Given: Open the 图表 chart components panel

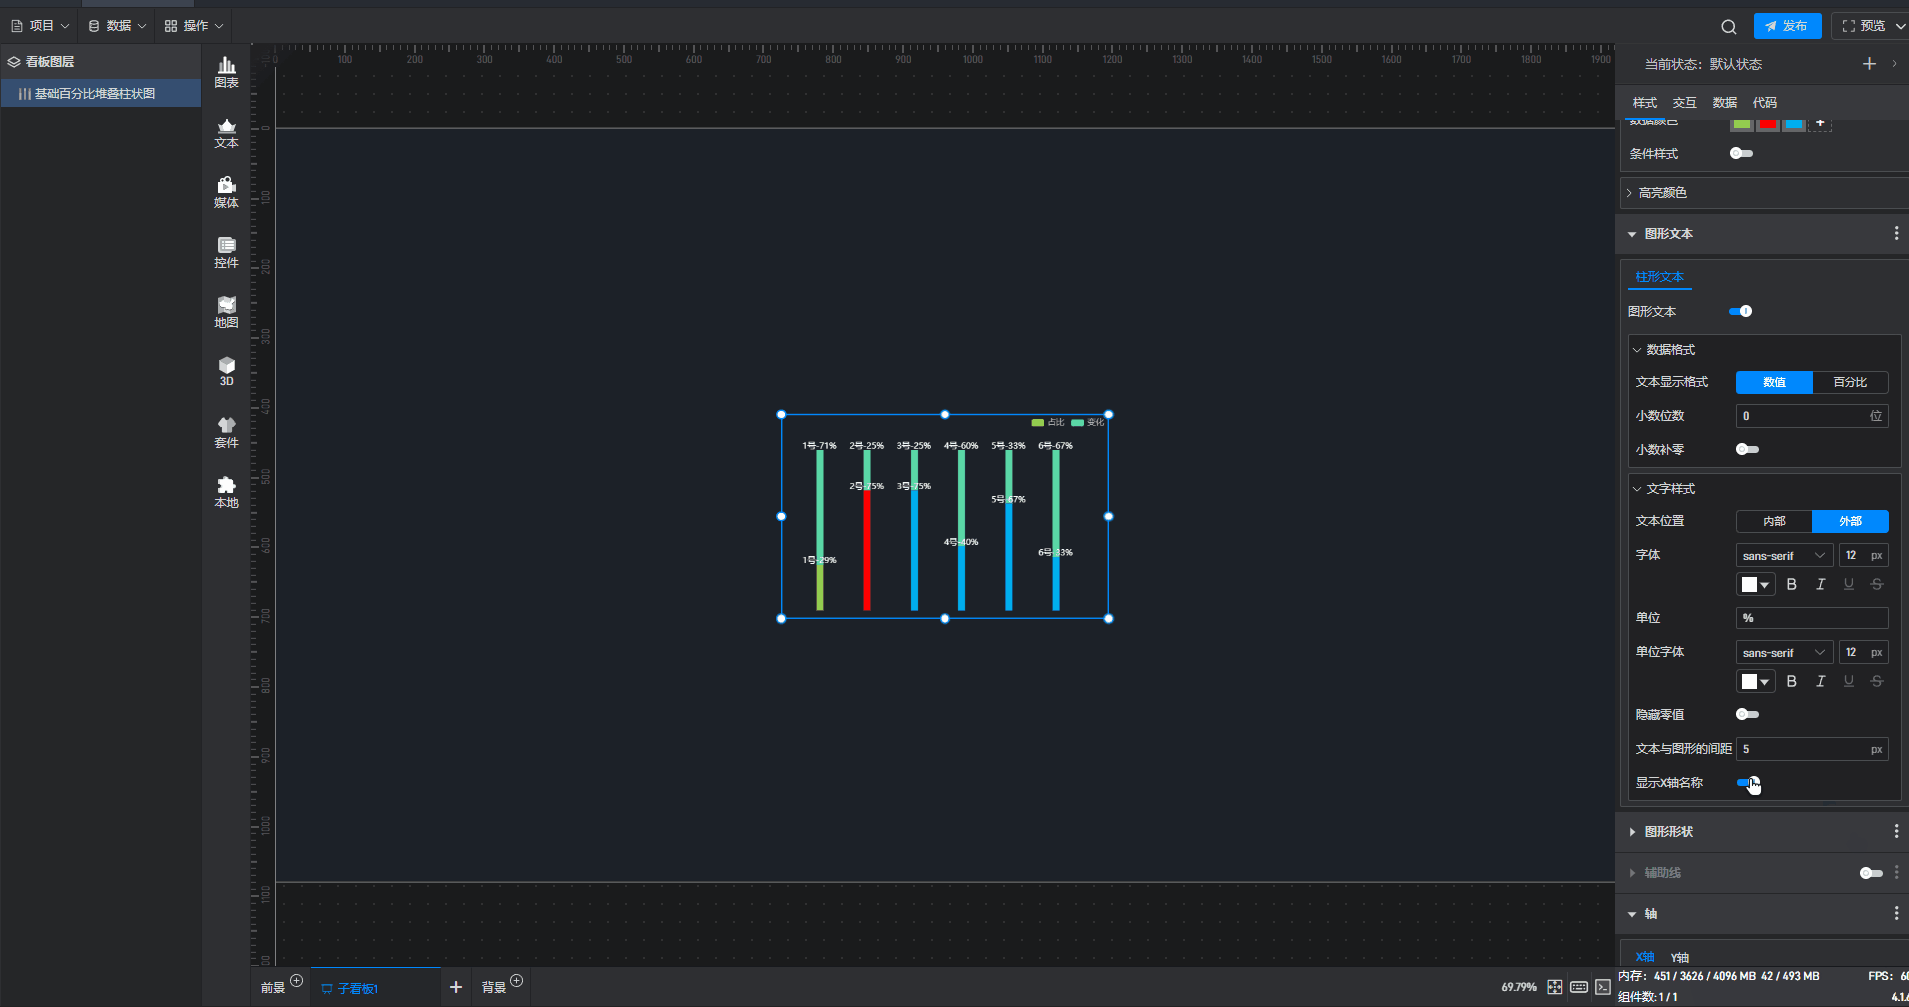Looking at the screenshot, I should 226,71.
